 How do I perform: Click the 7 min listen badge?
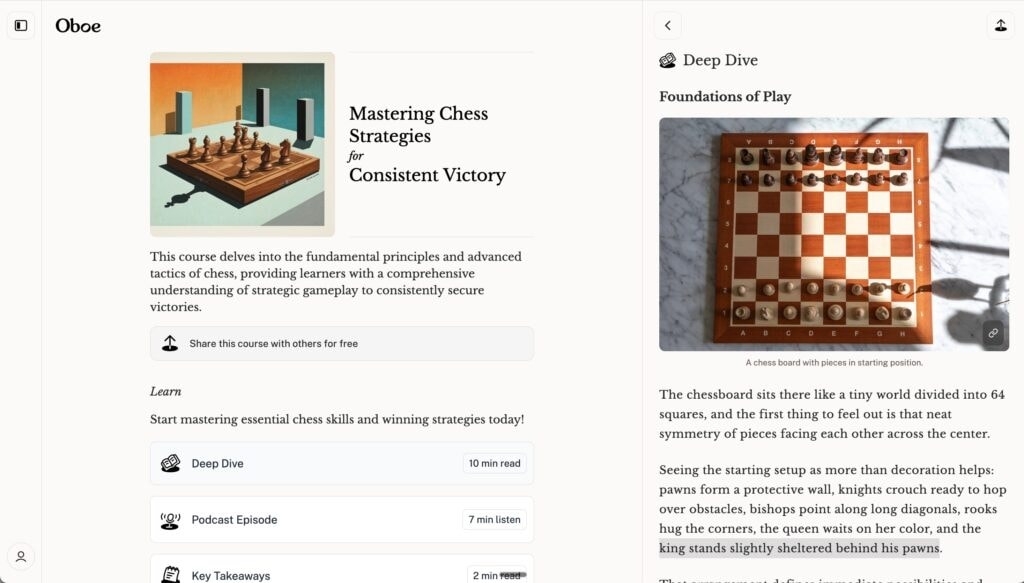[495, 520]
